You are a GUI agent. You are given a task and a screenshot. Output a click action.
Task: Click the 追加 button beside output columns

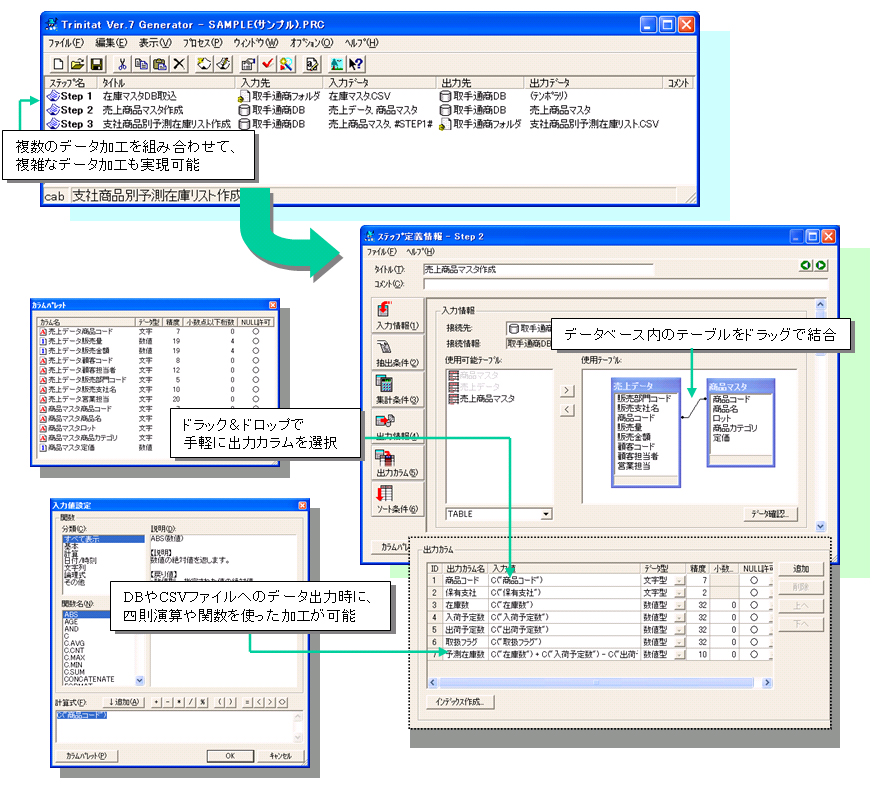click(801, 569)
